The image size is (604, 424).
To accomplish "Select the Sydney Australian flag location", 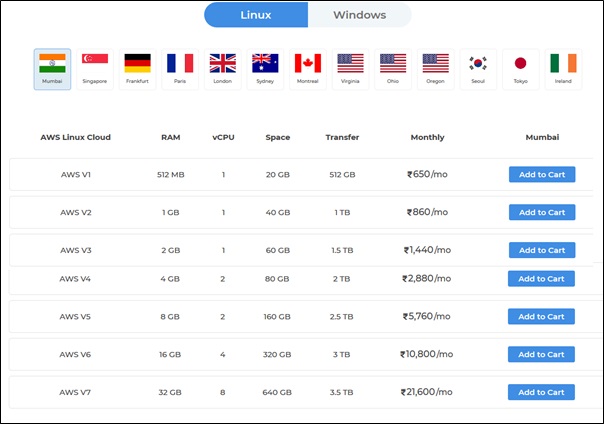I will (265, 69).
